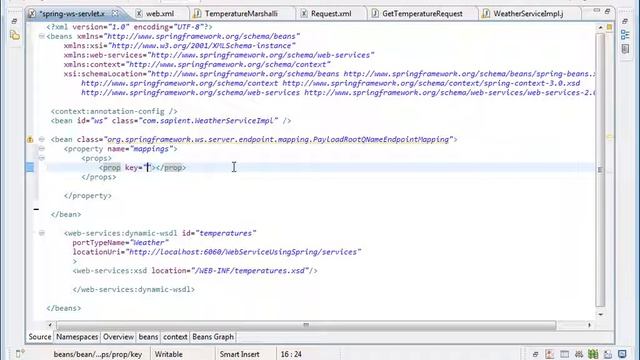Image resolution: width=640 pixels, height=360 pixels.
Task: Click the Writable status bar entry
Action: click(169, 354)
